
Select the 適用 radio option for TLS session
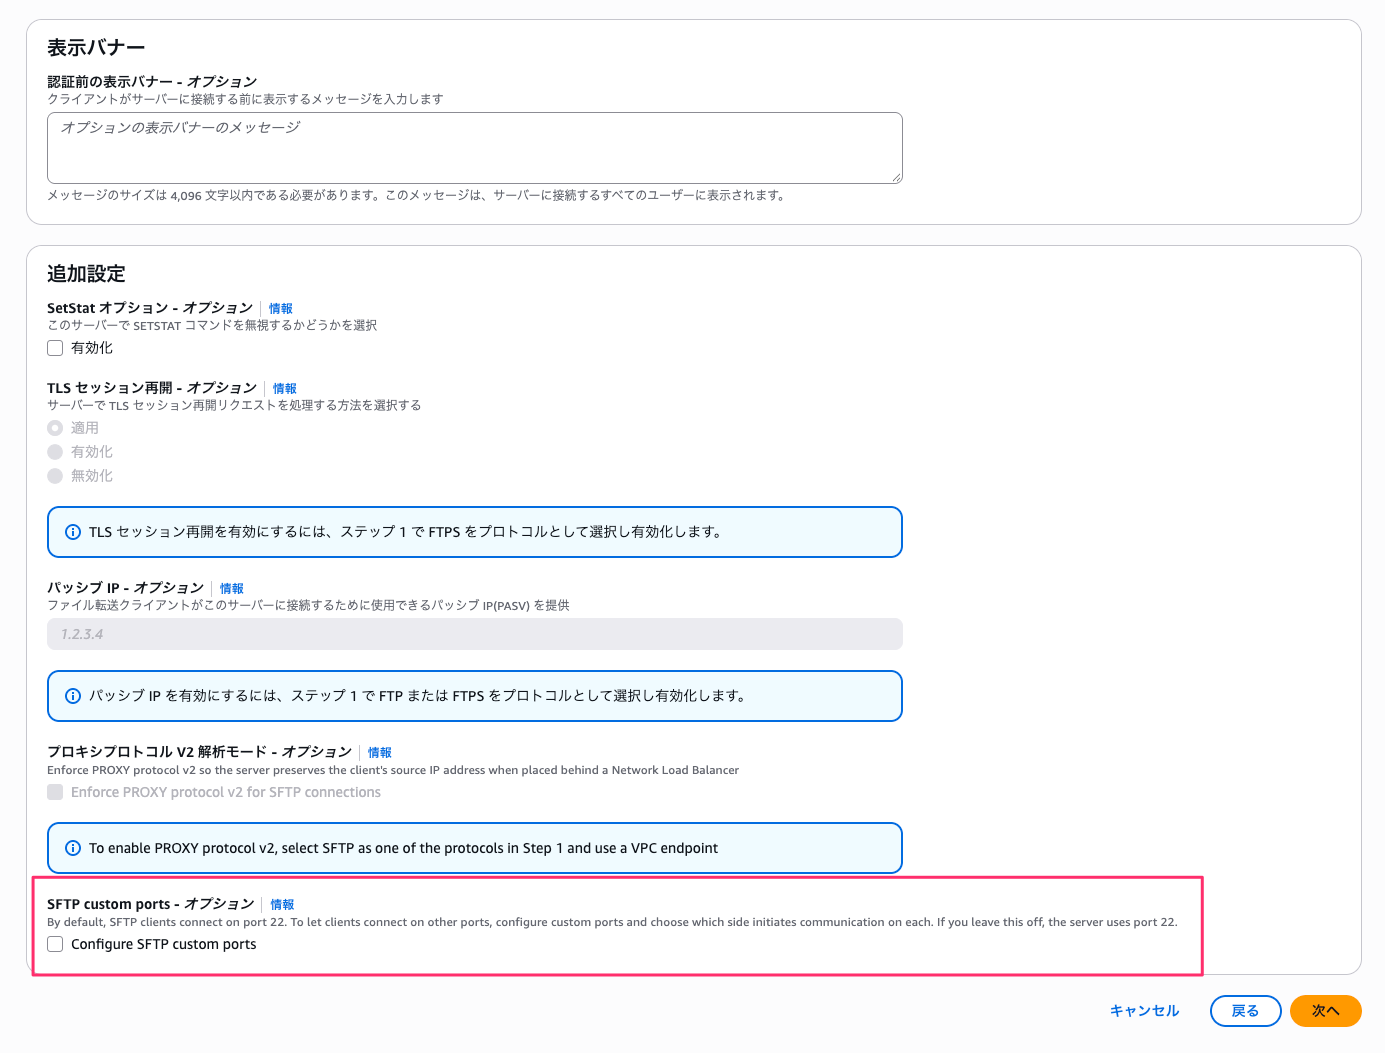55,428
